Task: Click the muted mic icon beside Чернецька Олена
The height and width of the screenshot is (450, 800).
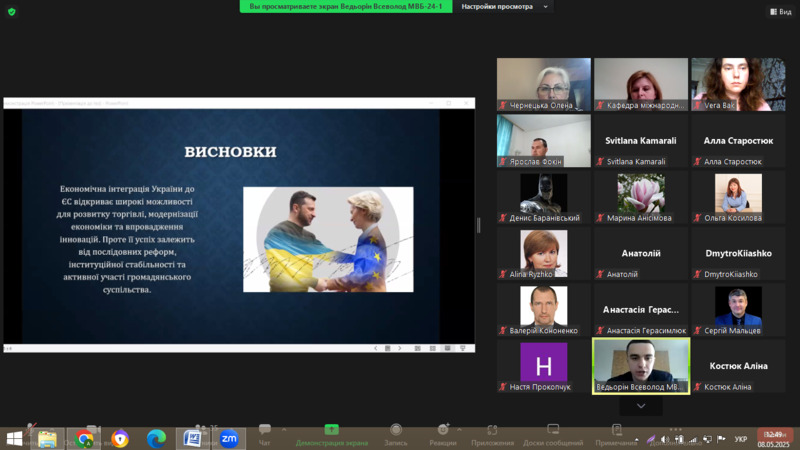Action: click(x=503, y=105)
